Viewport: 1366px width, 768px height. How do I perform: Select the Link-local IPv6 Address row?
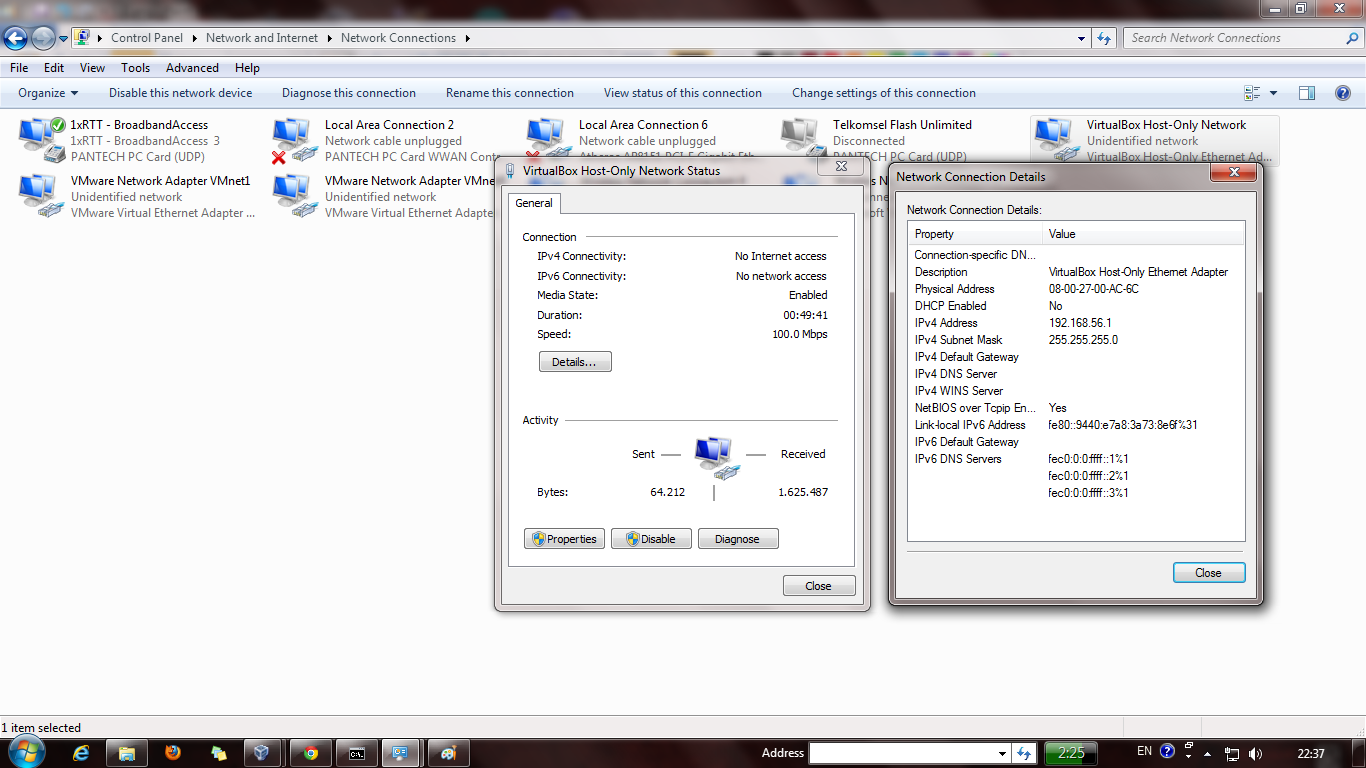pos(1076,425)
